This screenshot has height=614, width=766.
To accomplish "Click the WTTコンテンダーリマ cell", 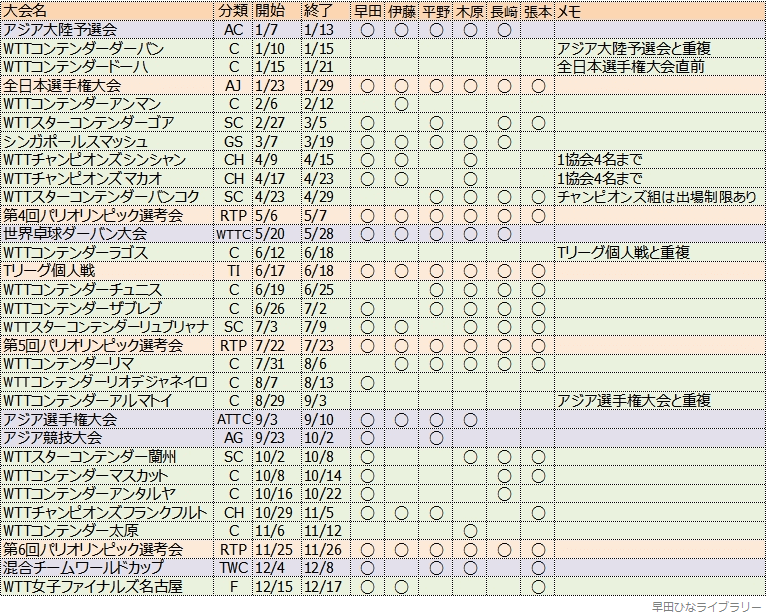I will pos(107,364).
